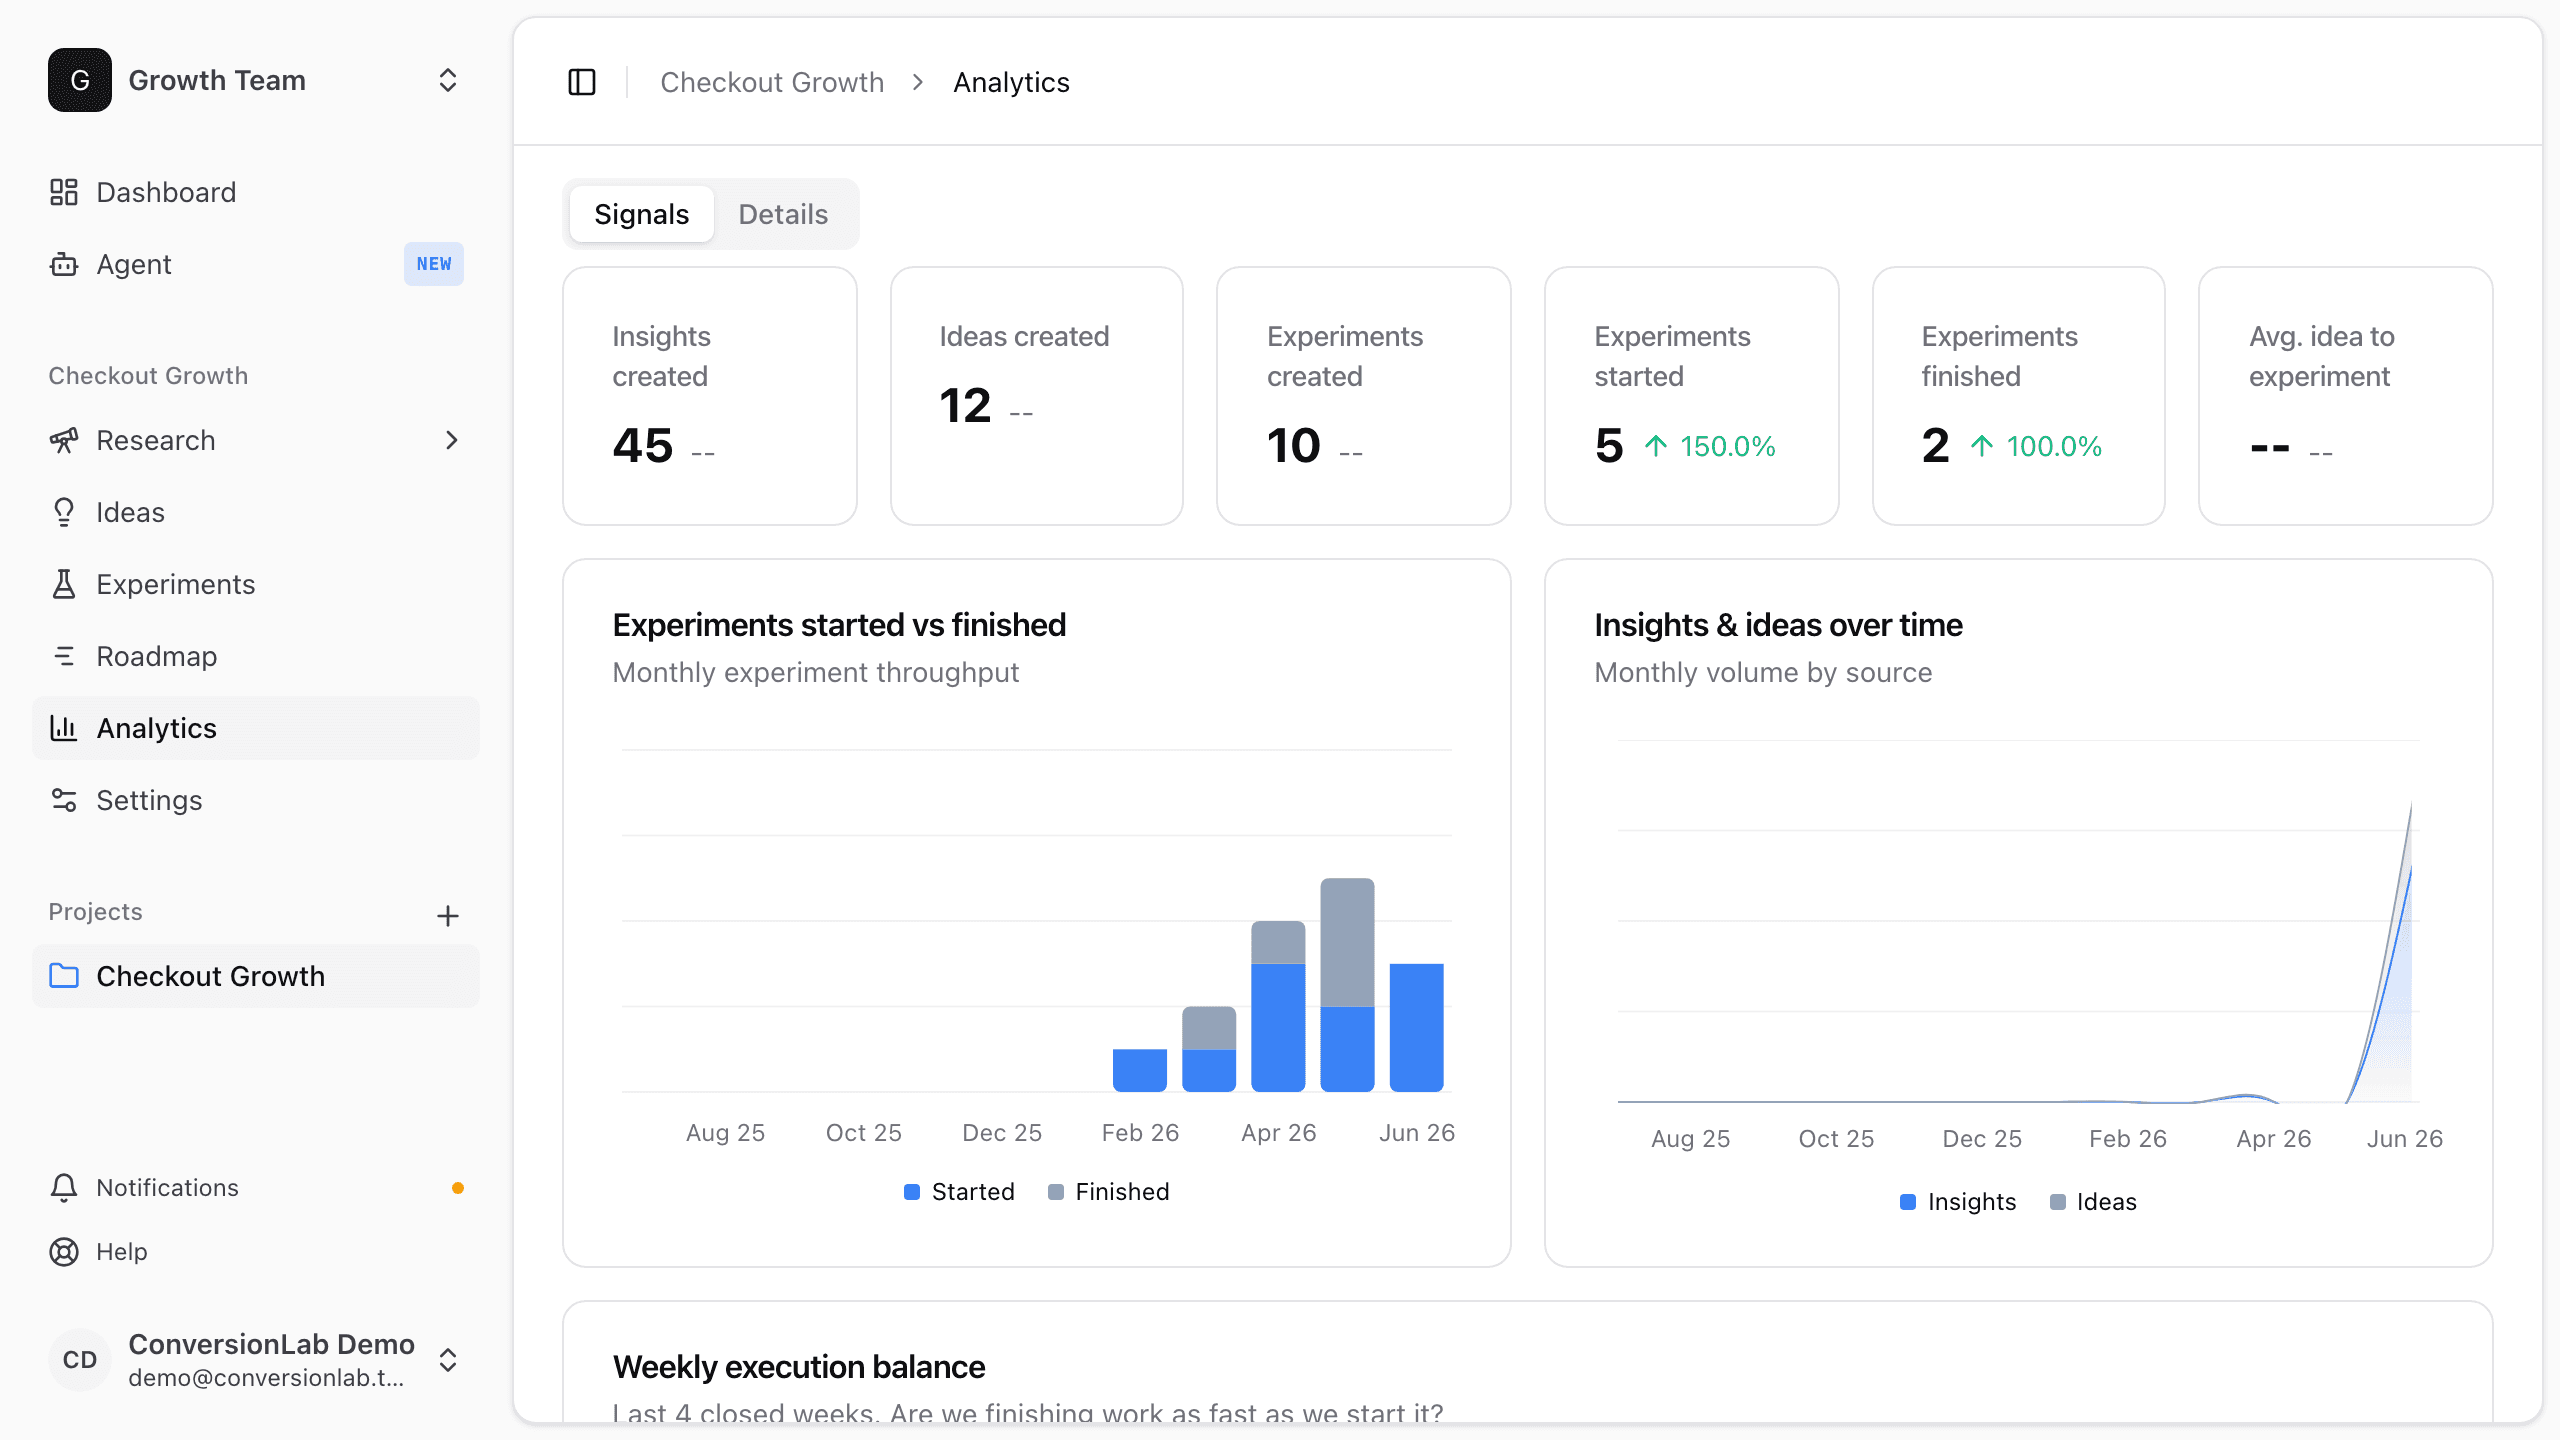This screenshot has height=1440, width=2560.
Task: Open the Growth Team switcher chevrons
Action: pos(448,80)
